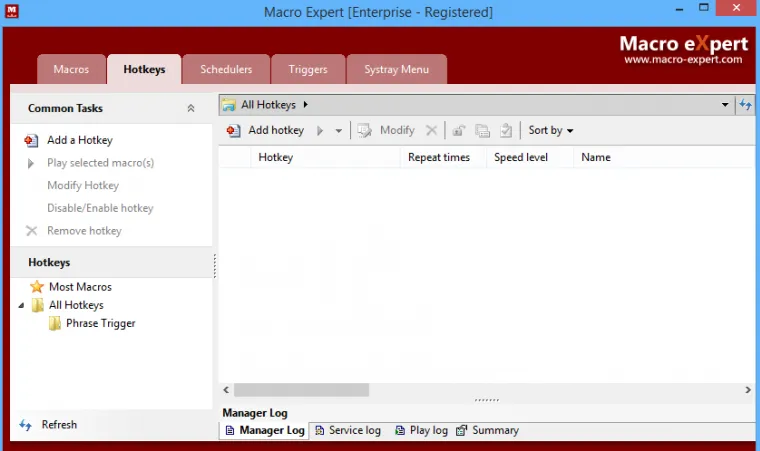Open the Macros tab
This screenshot has height=451, width=760.
[71, 69]
